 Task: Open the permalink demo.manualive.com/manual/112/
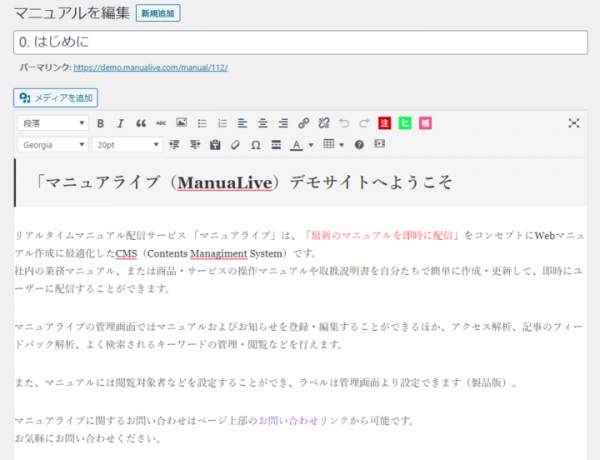151,68
